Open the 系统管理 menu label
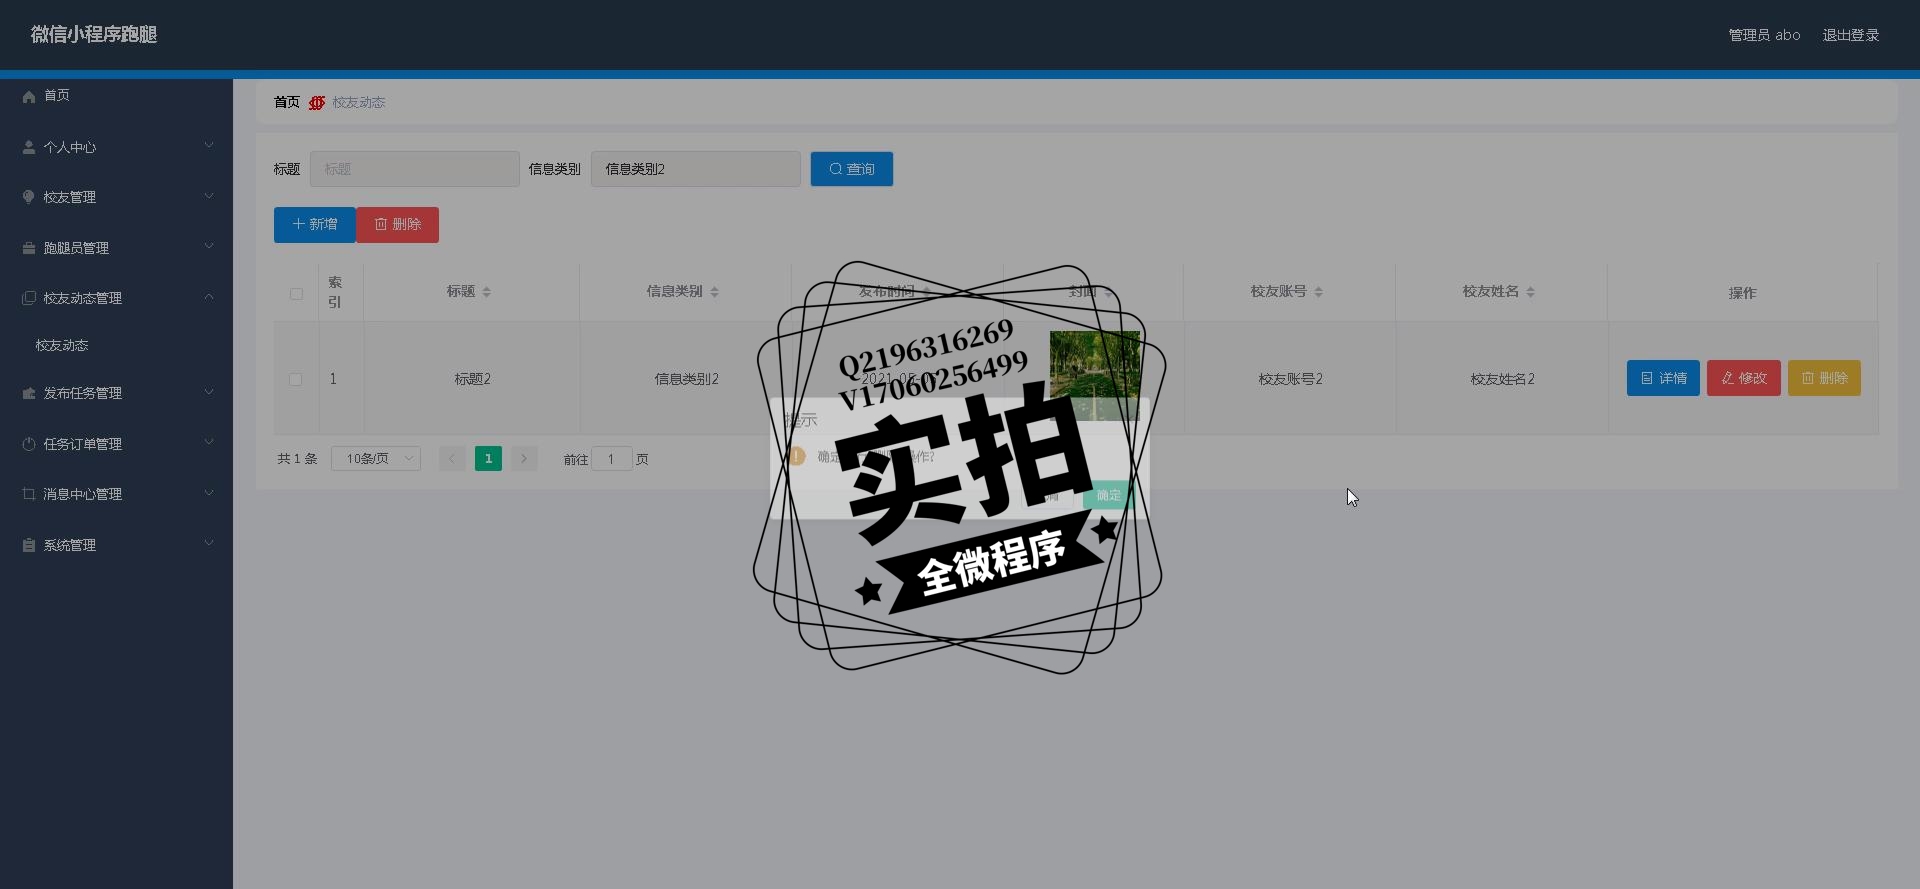 click(x=70, y=546)
